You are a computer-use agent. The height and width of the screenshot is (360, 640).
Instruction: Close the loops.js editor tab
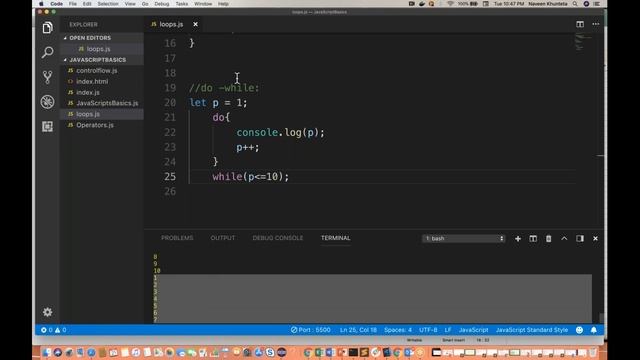(x=196, y=24)
